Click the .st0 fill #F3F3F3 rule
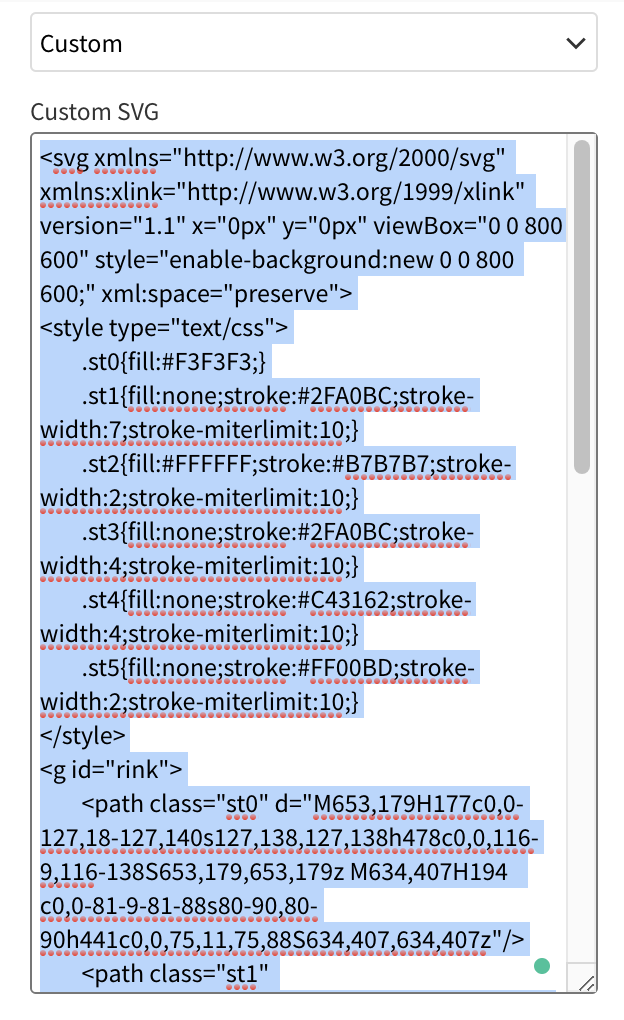 pos(176,362)
